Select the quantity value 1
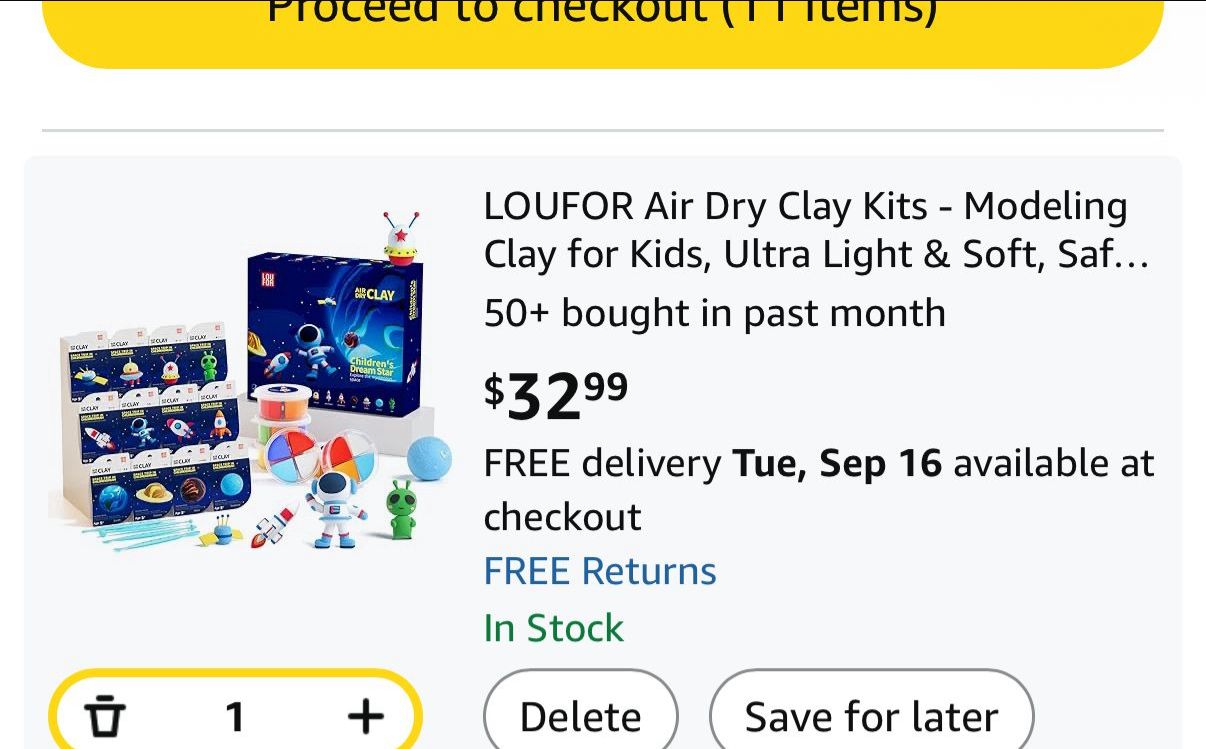1206x749 pixels. 234,716
